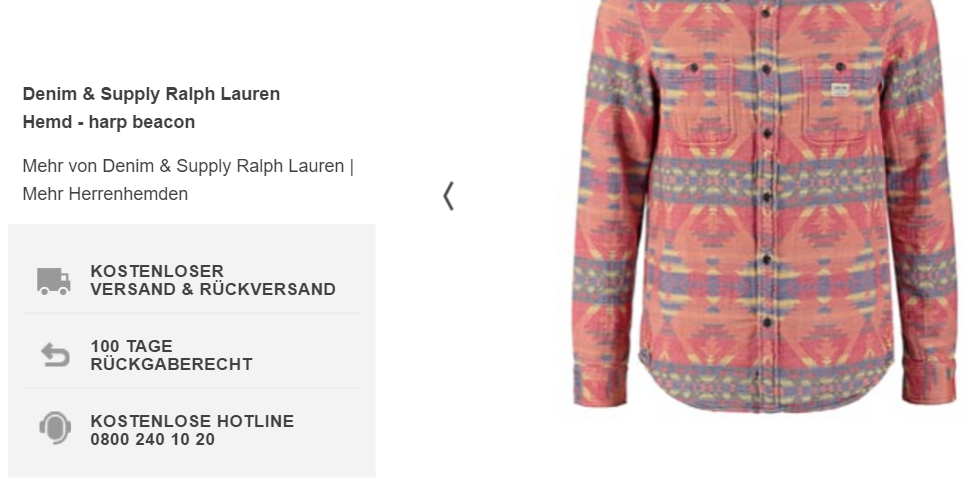Open the Mehr Herrenhemden link
972x487 pixels.
pyautogui.click(x=105, y=194)
